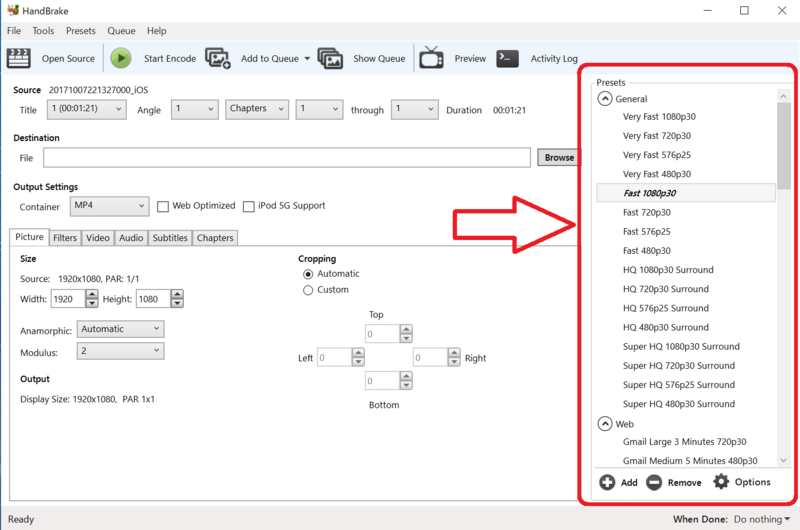Click the Add preset plus icon
Screen dimensions: 800x530
click(x=607, y=482)
